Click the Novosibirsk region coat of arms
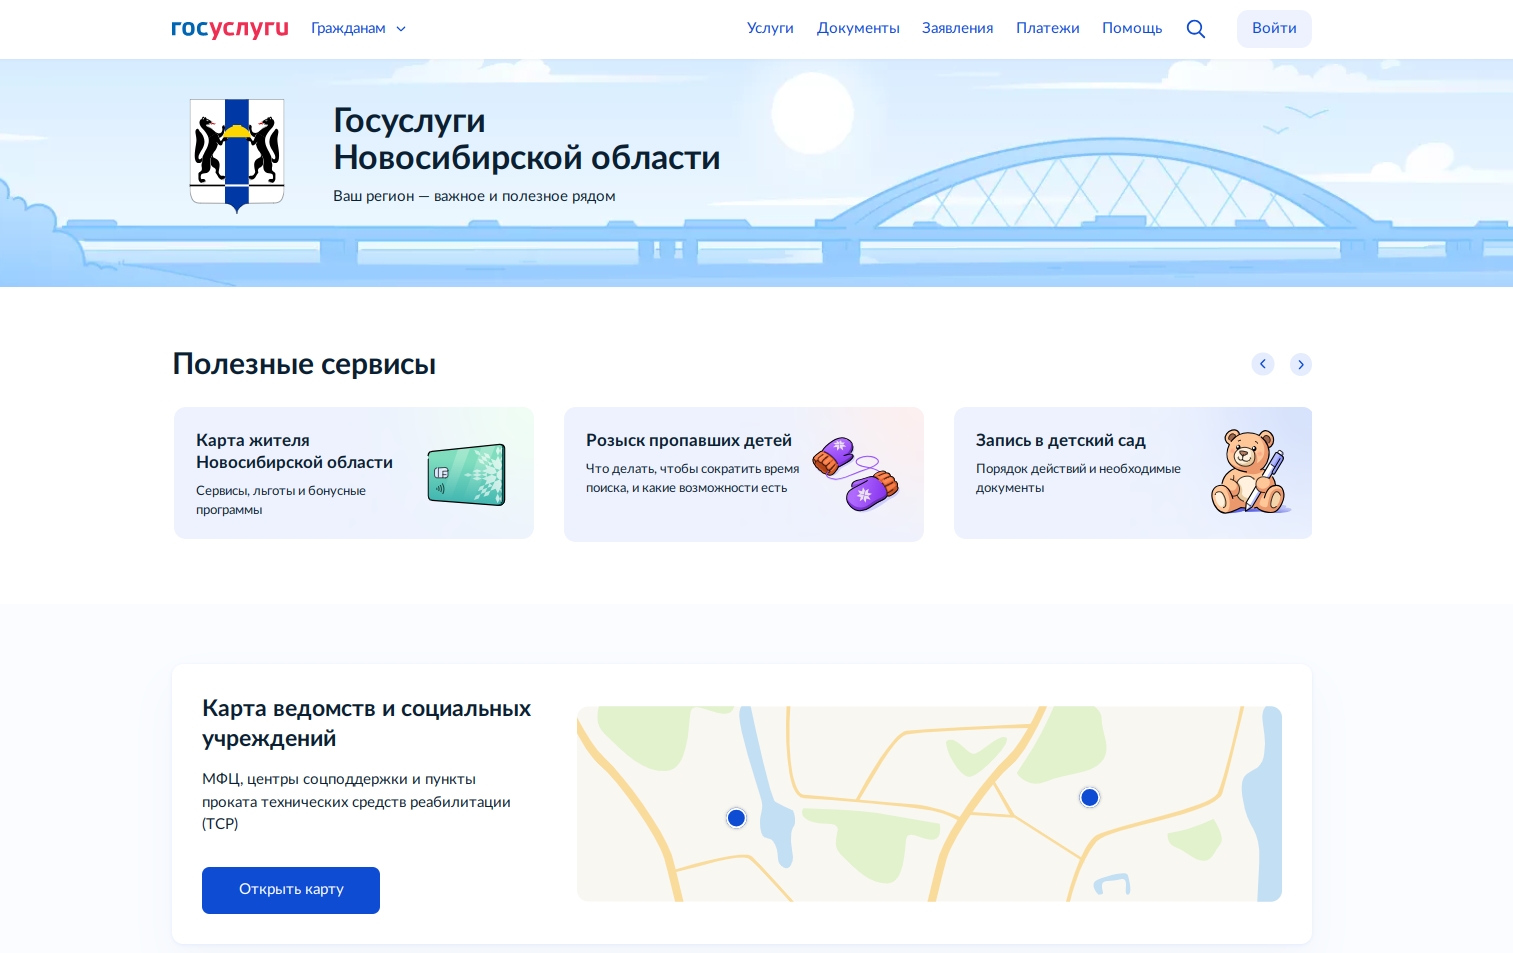Viewport: 1513px width, 953px height. point(236,155)
